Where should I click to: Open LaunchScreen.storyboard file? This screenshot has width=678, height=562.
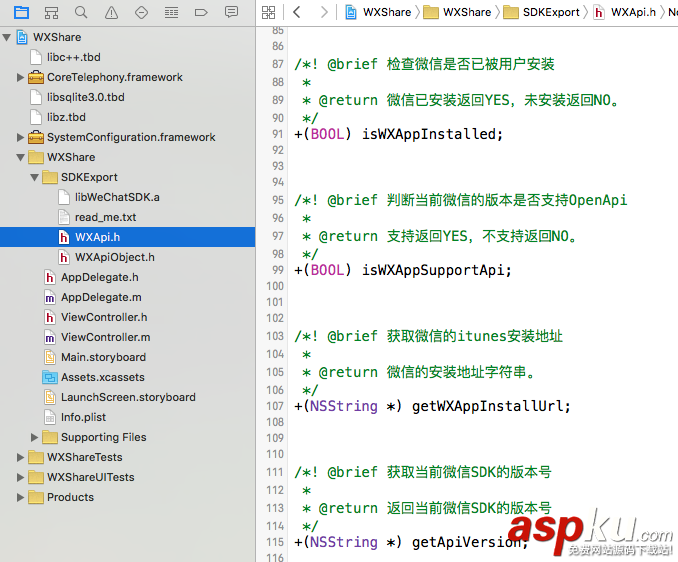[128, 397]
